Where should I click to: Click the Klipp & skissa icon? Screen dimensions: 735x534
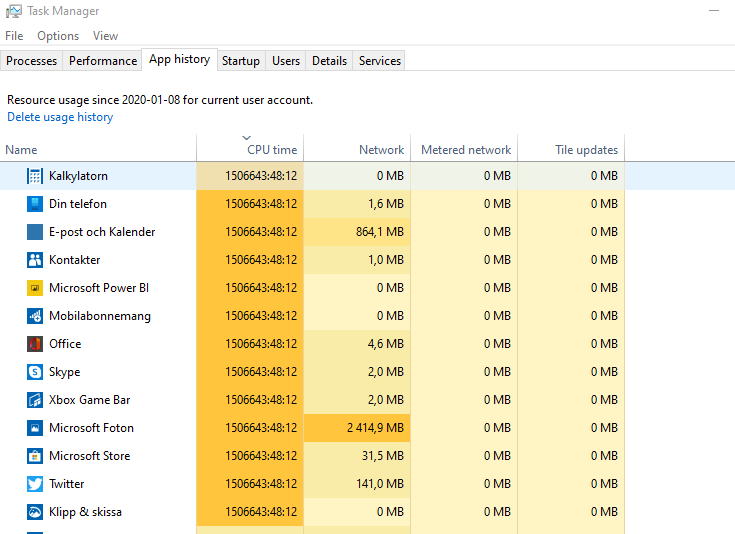click(x=35, y=512)
